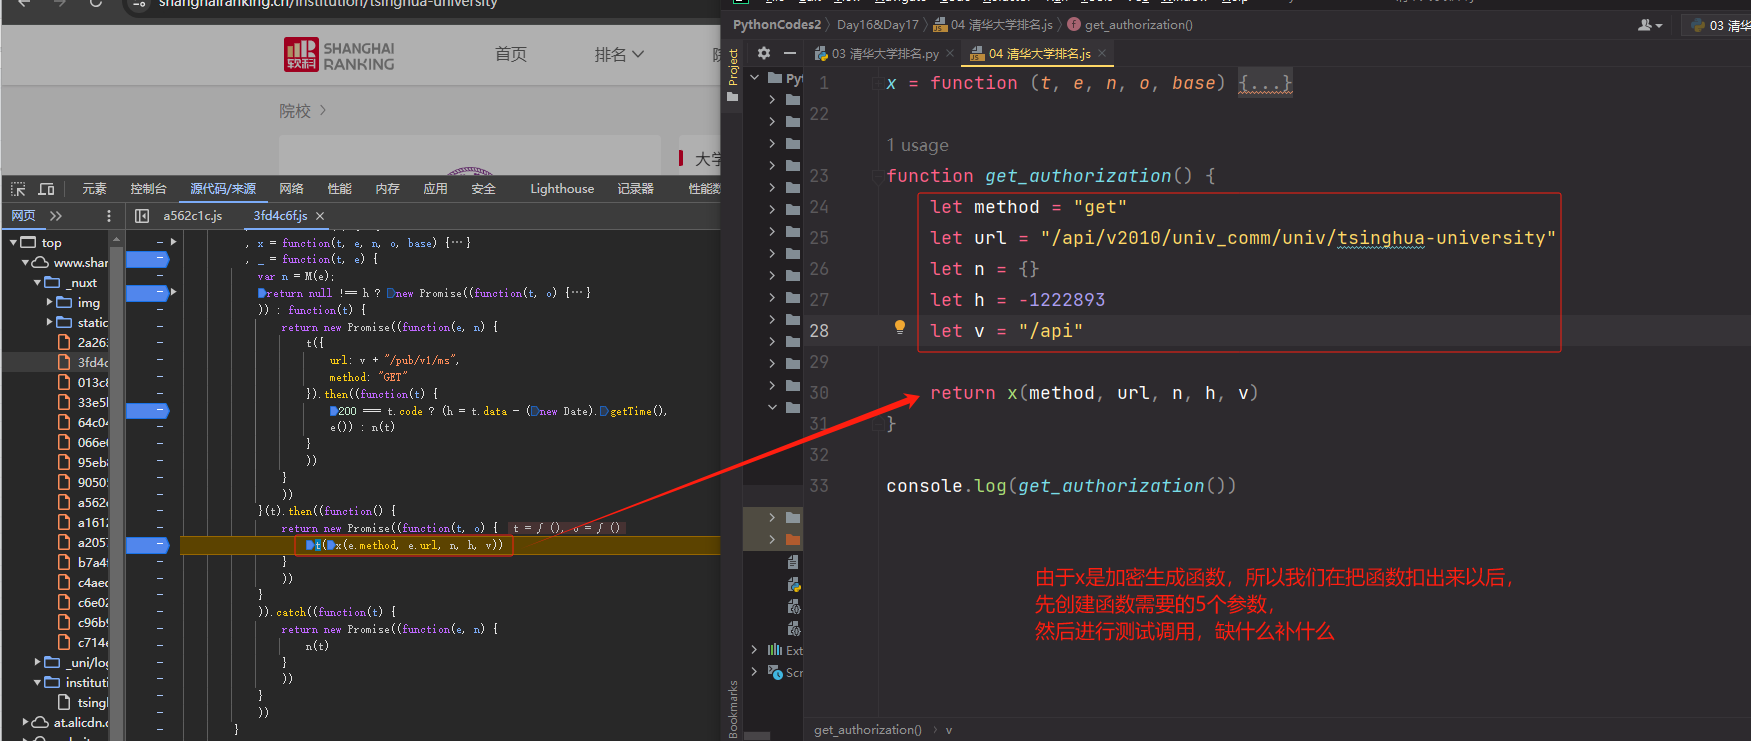Switch to the 元素 DevTools tab
Screen dimensions: 1751x741
coord(94,189)
